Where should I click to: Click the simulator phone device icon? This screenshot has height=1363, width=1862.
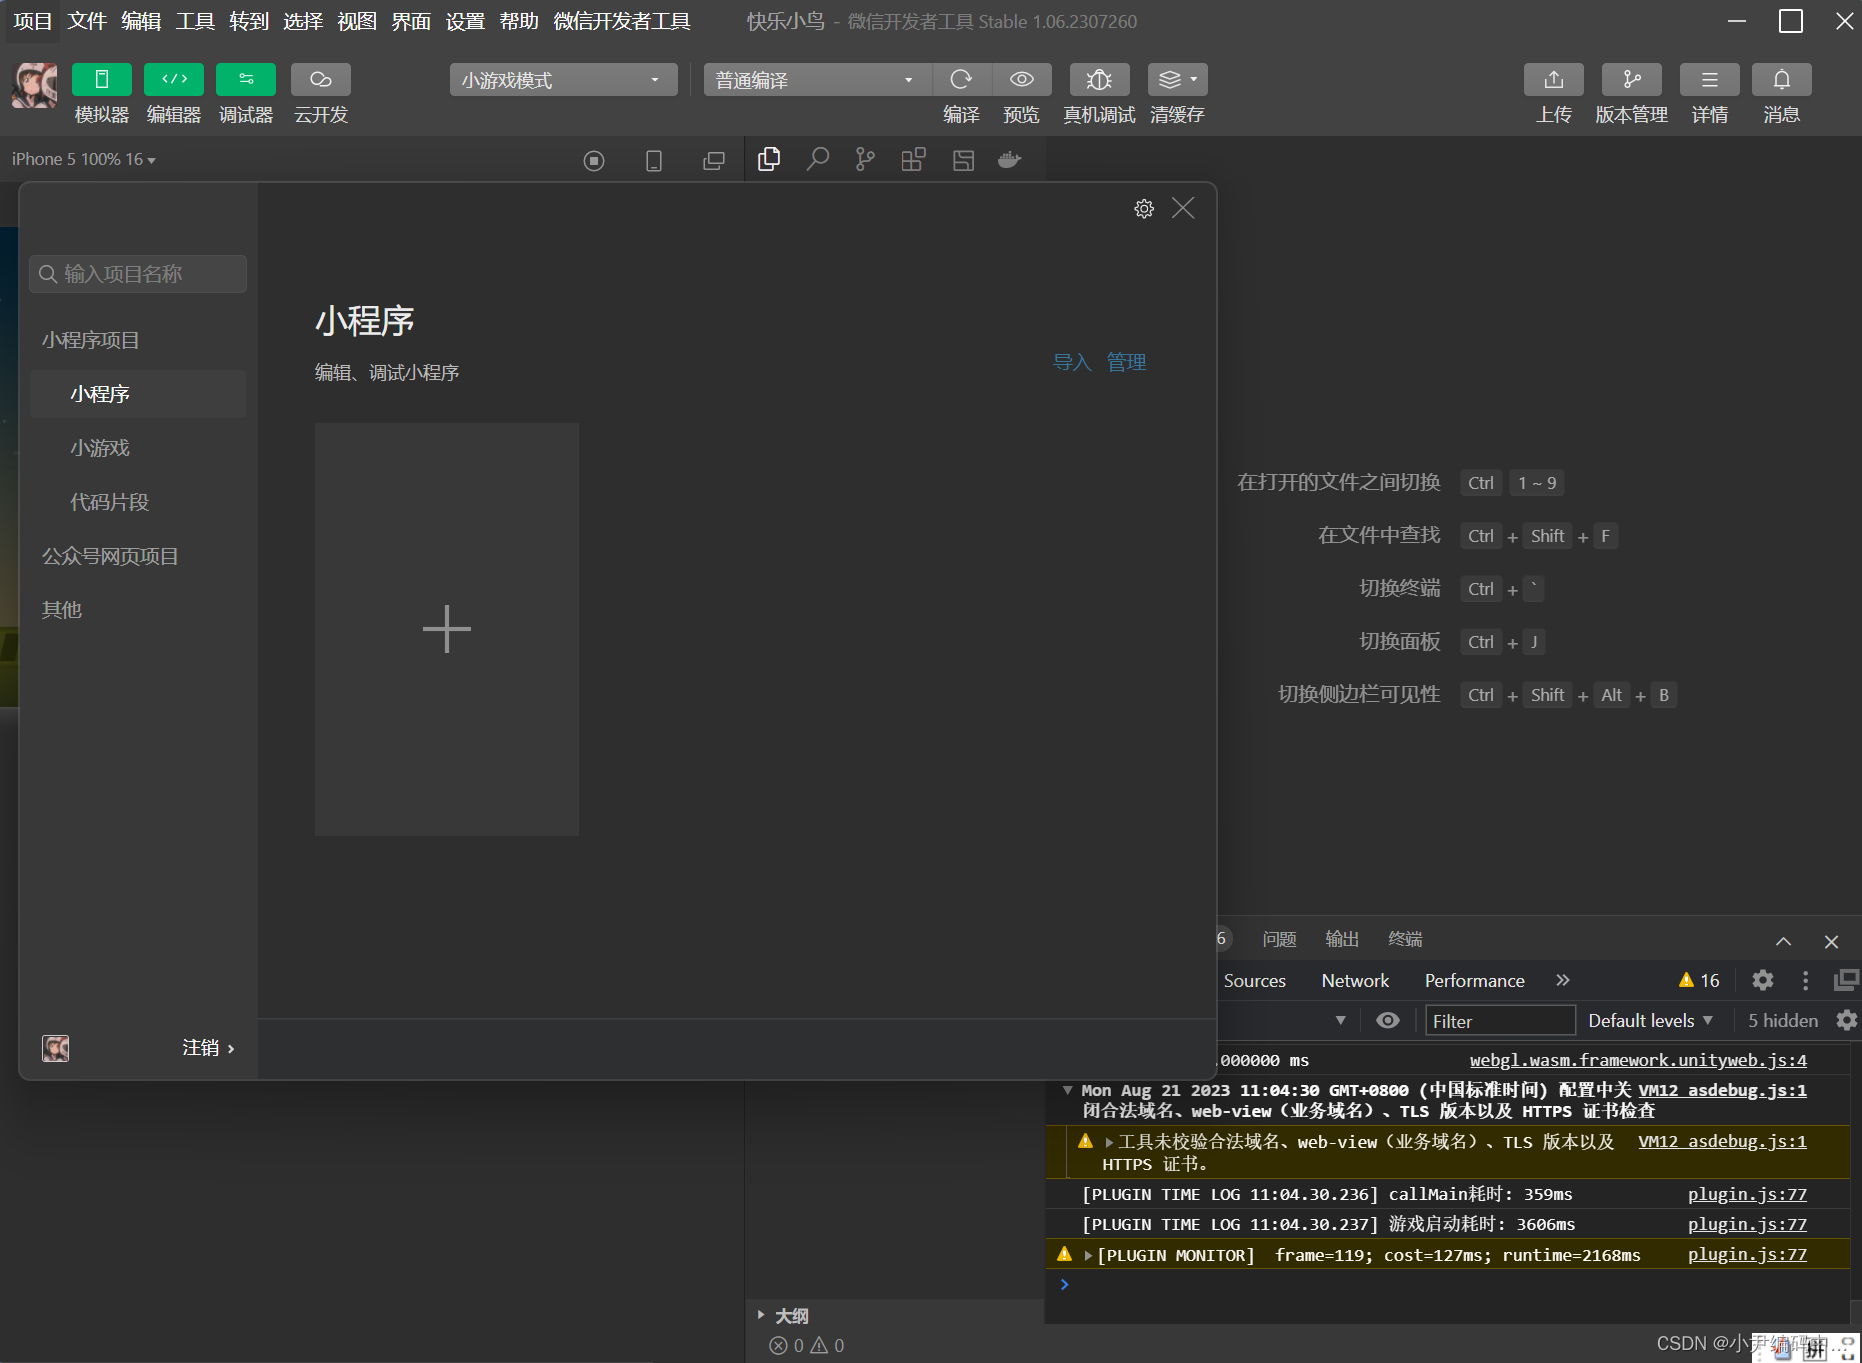654,161
